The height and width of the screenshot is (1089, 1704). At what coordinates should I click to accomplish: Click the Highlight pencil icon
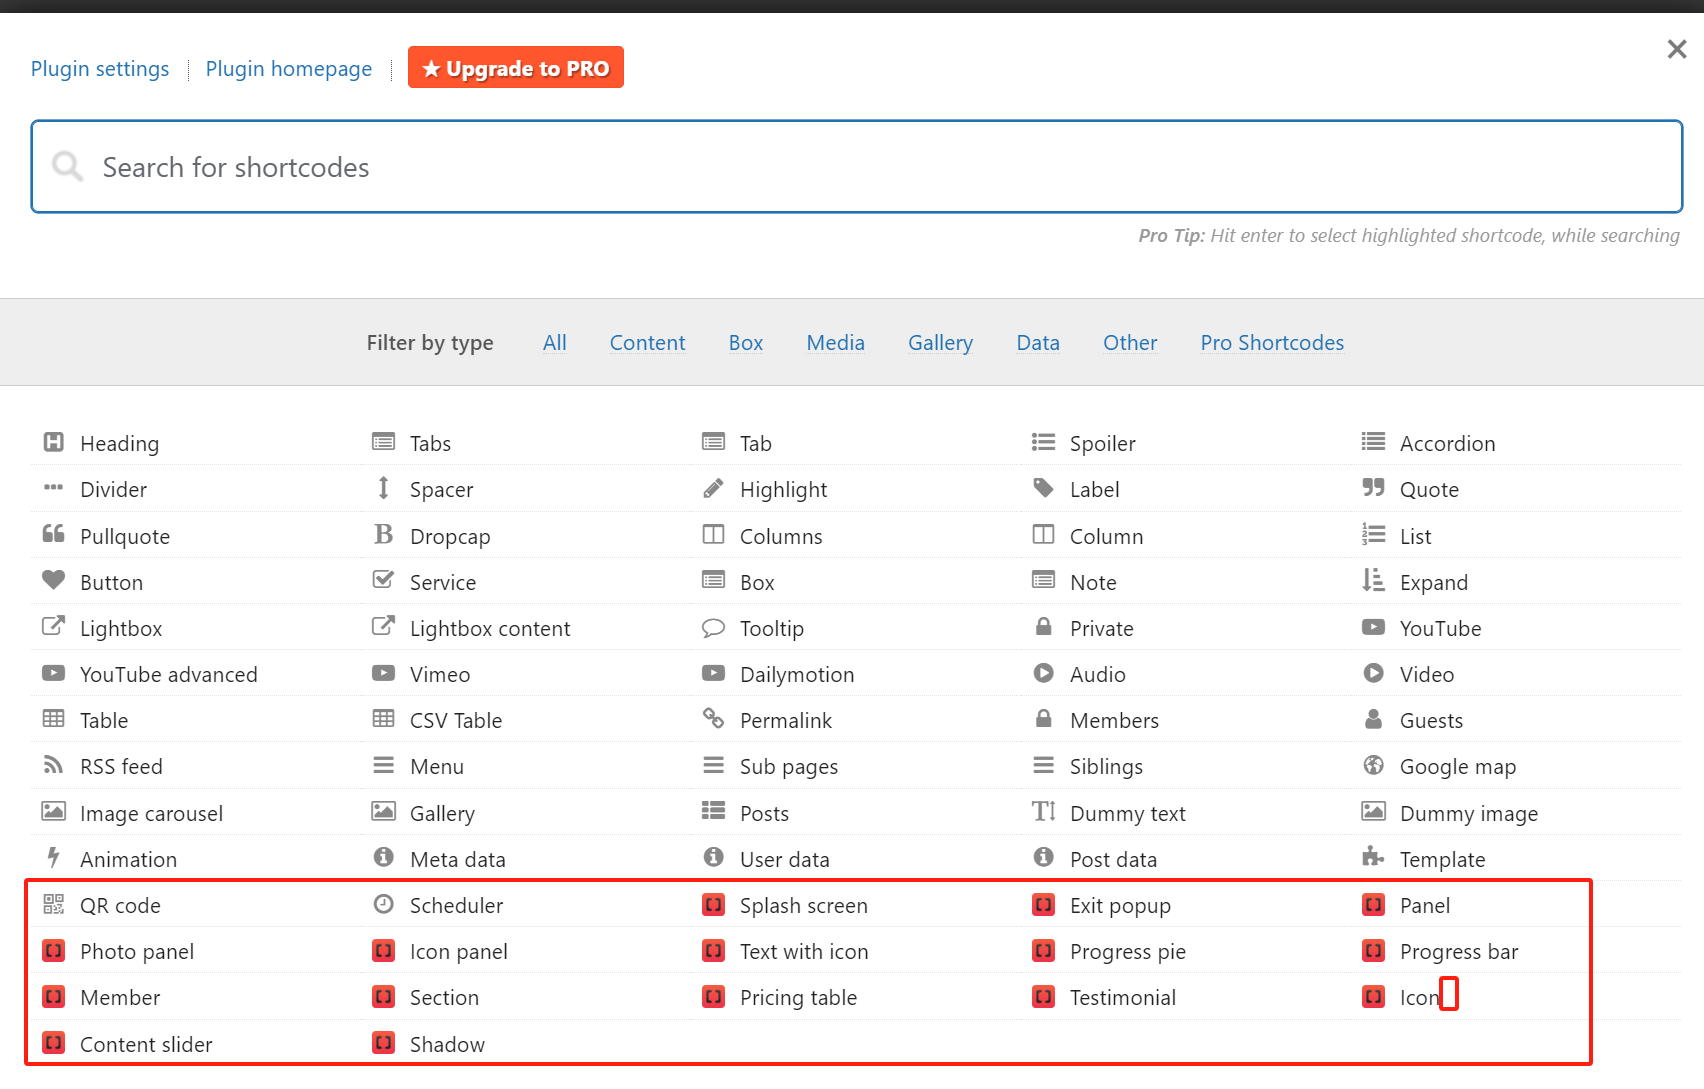pyautogui.click(x=713, y=488)
